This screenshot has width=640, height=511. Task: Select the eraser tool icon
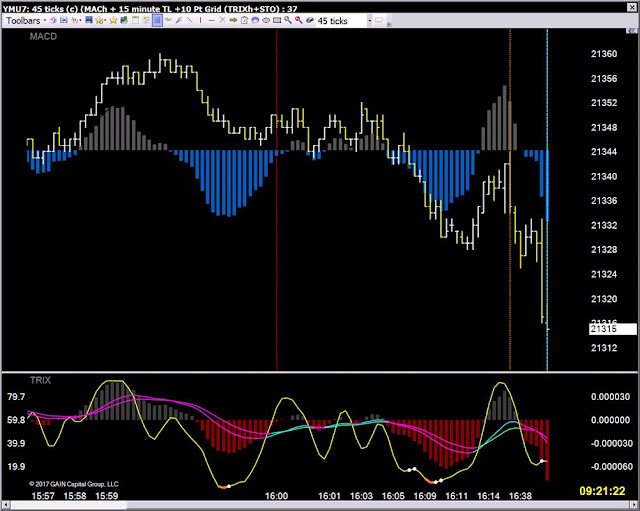[x=310, y=20]
